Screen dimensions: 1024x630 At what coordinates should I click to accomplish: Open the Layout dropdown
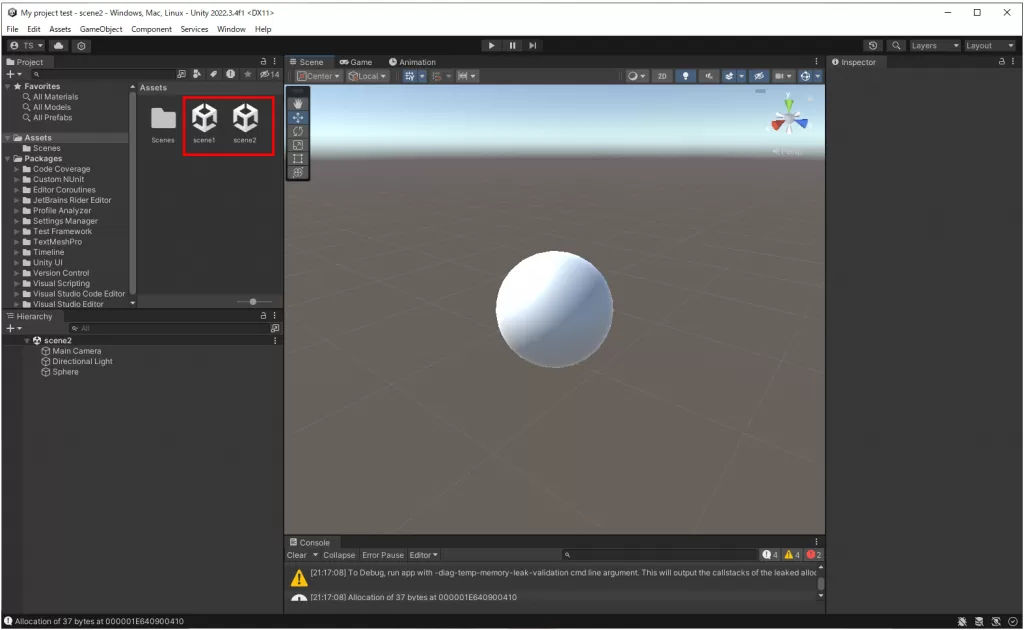(988, 45)
